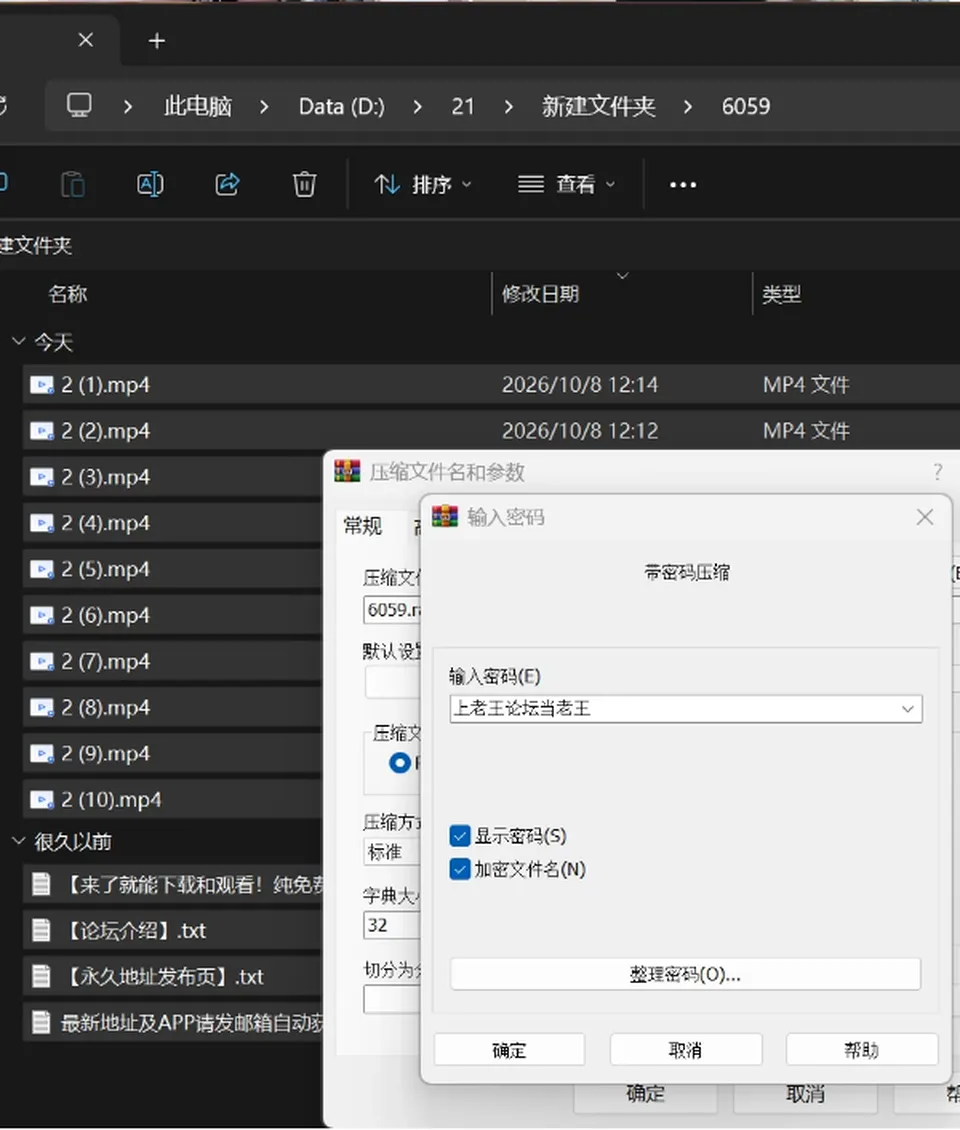Open the 排序 sort dropdown
This screenshot has height=1130, width=960.
422,185
